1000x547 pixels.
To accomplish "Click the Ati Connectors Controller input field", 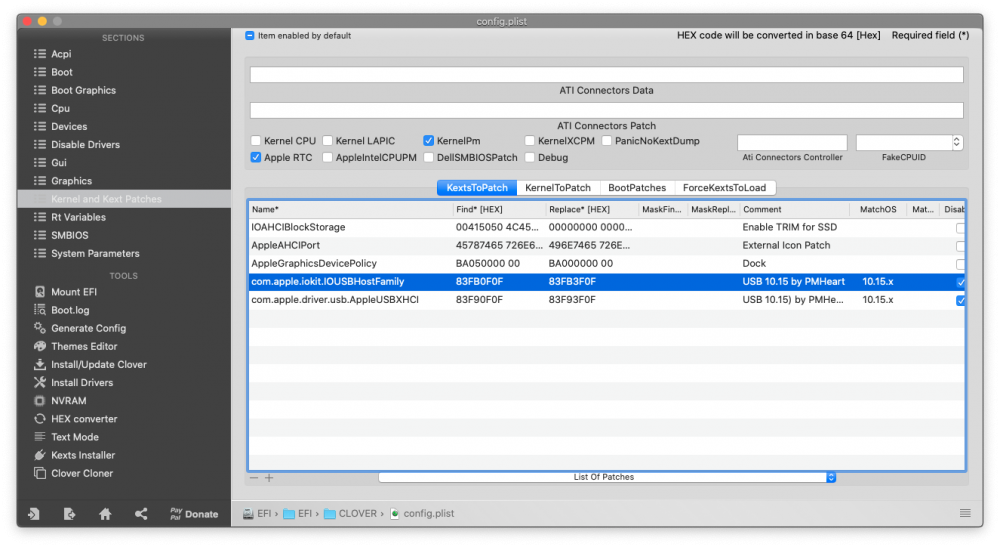I will (792, 143).
